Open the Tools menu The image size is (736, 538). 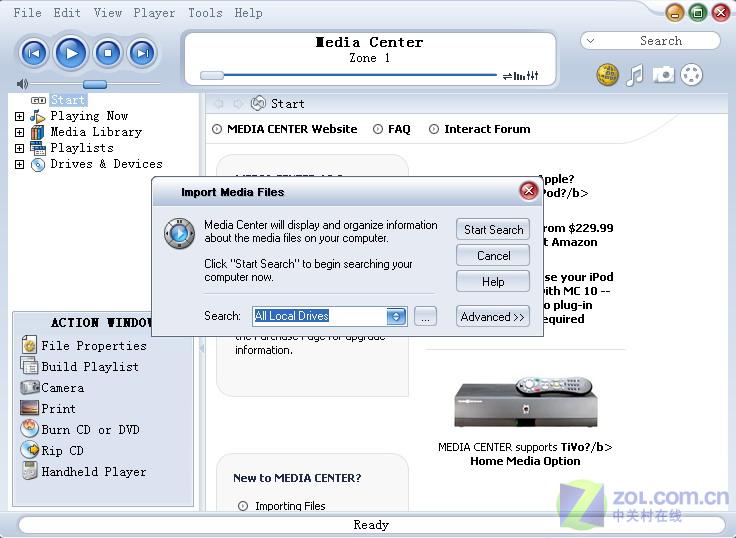coord(205,13)
